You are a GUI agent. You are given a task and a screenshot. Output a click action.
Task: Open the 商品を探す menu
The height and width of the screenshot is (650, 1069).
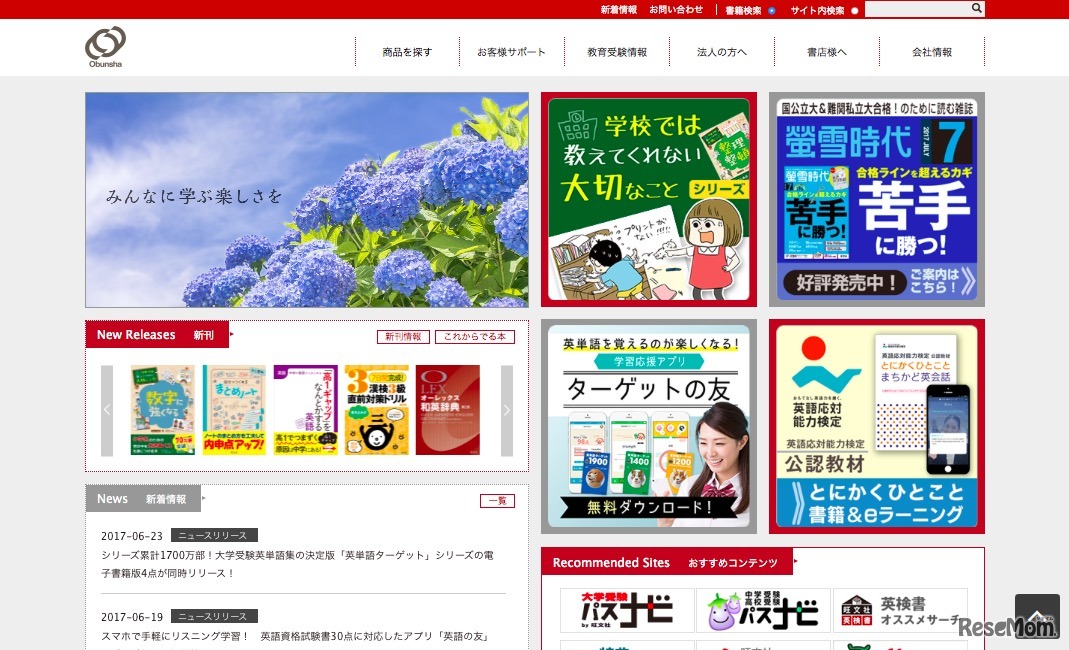(407, 52)
